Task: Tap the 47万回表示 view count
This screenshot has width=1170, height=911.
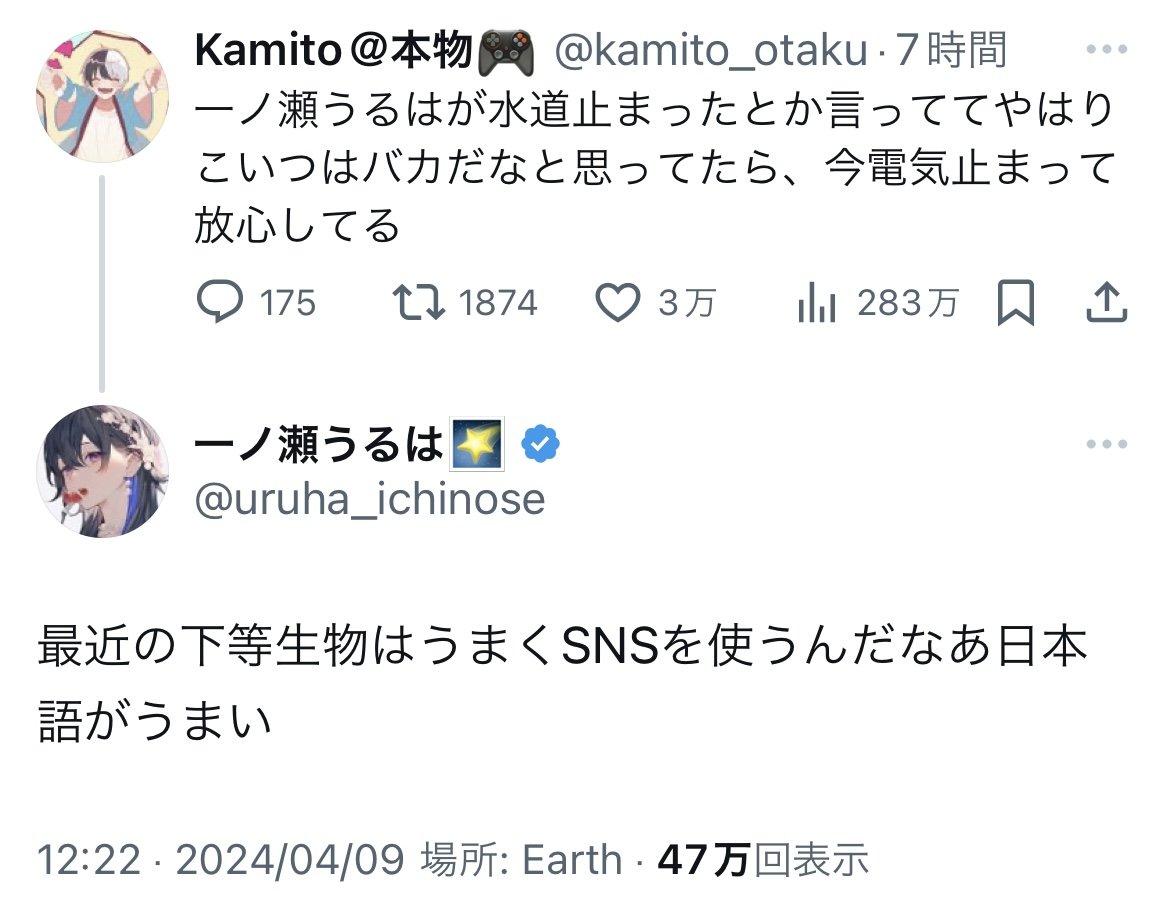Action: pos(762,860)
